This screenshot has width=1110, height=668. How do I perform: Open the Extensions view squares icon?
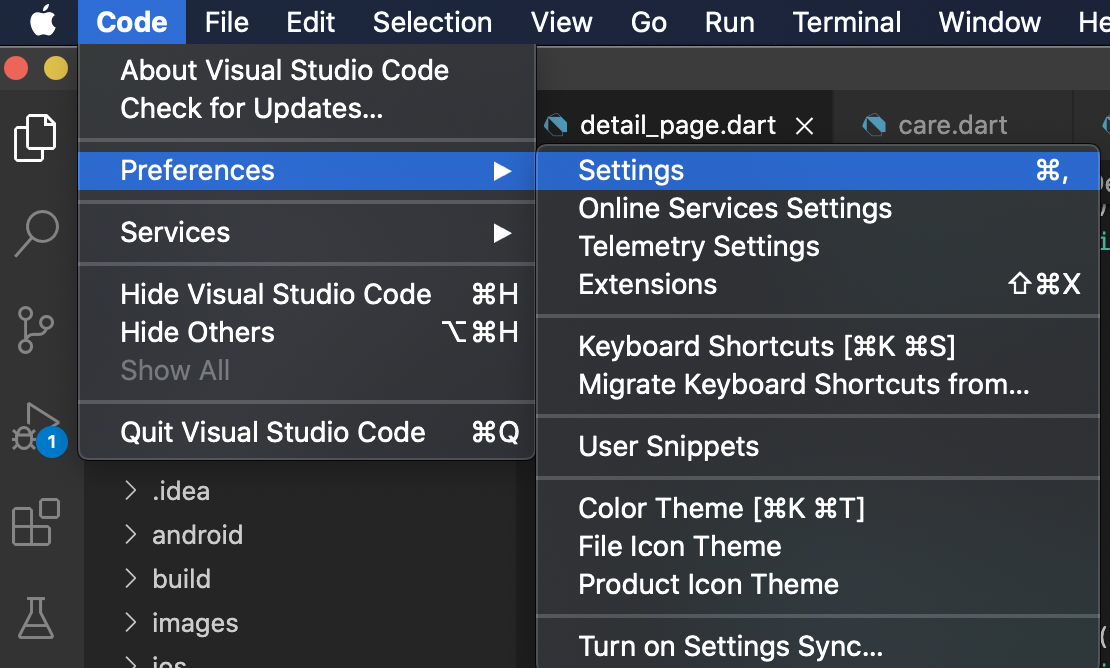tap(35, 522)
